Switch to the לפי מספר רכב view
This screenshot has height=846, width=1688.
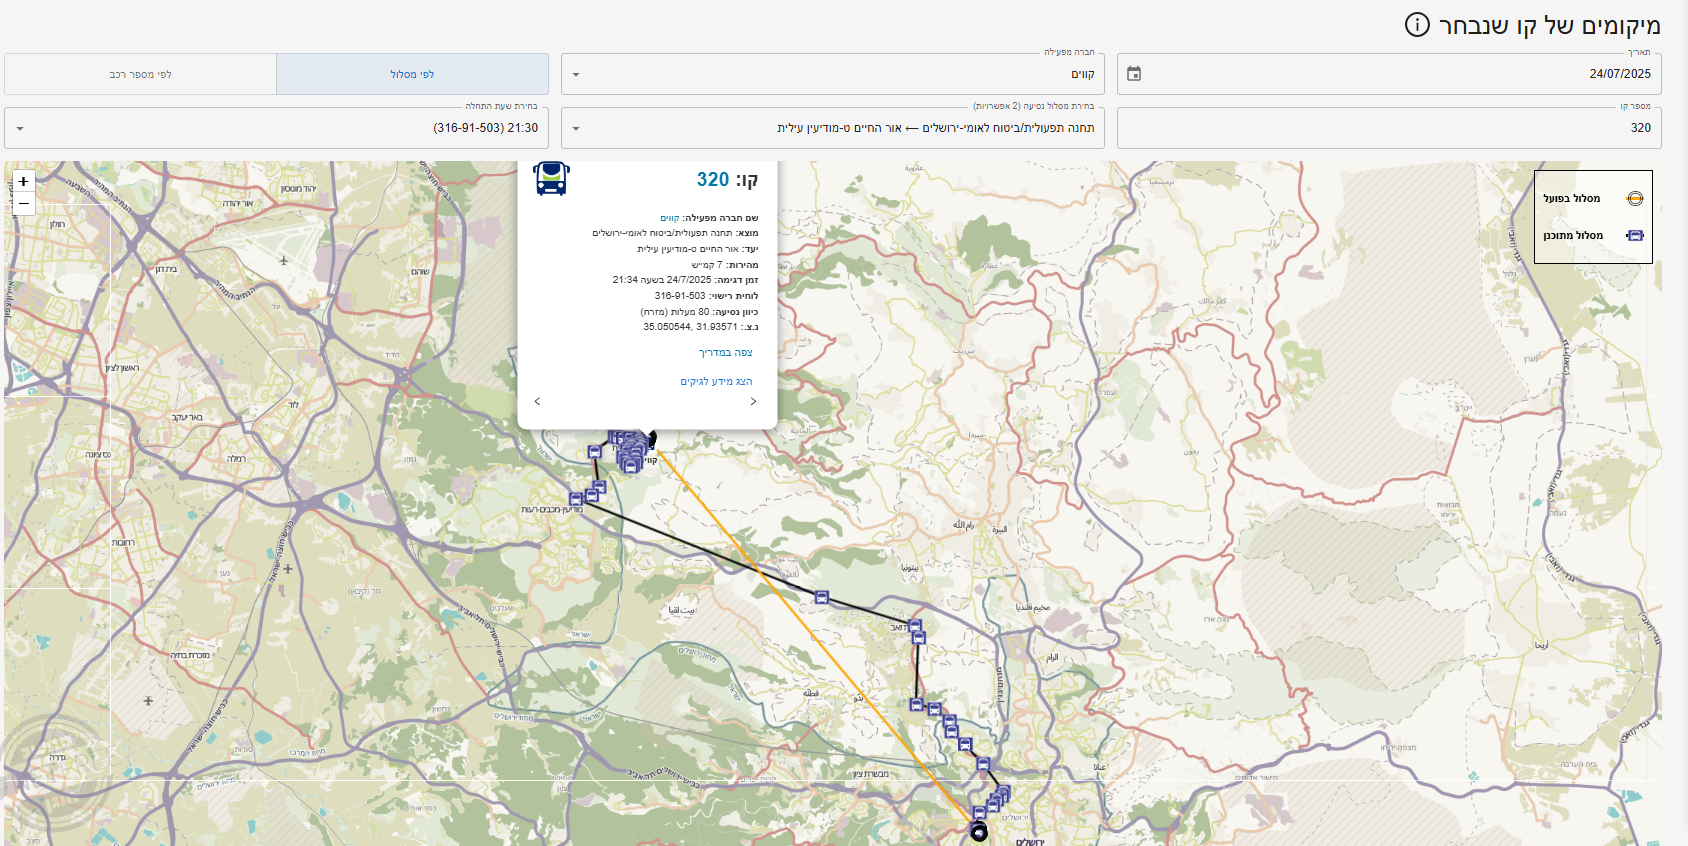point(140,75)
